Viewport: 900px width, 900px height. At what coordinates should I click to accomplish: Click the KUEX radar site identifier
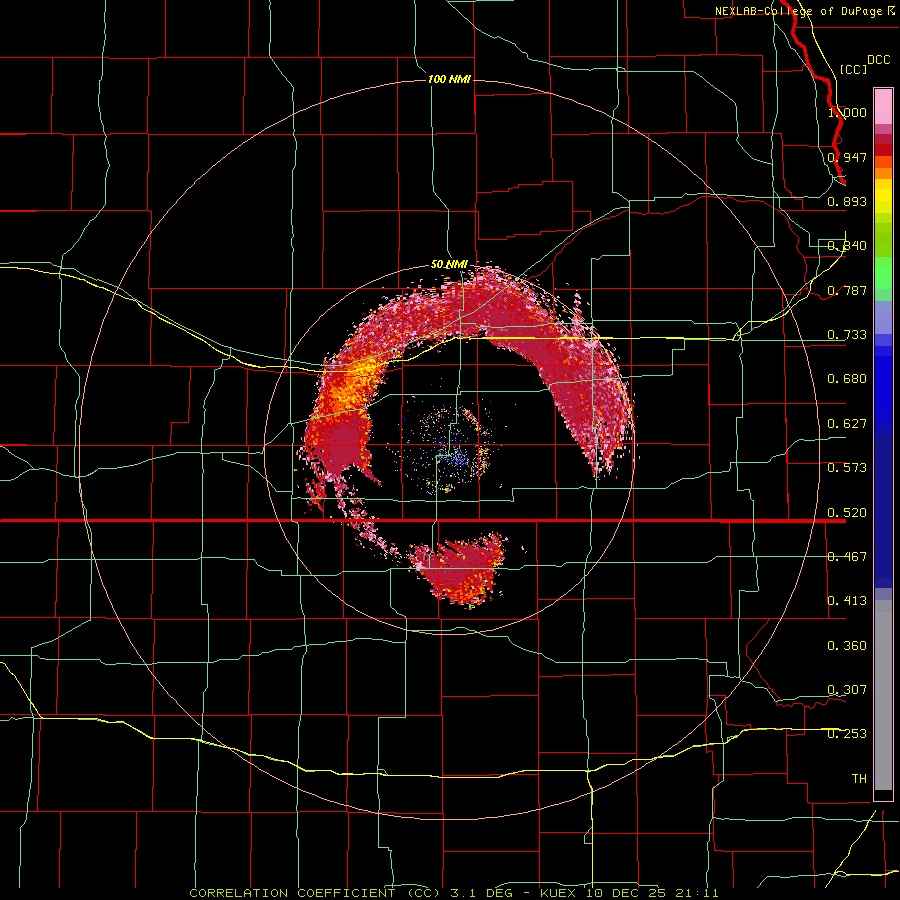pyautogui.click(x=558, y=893)
